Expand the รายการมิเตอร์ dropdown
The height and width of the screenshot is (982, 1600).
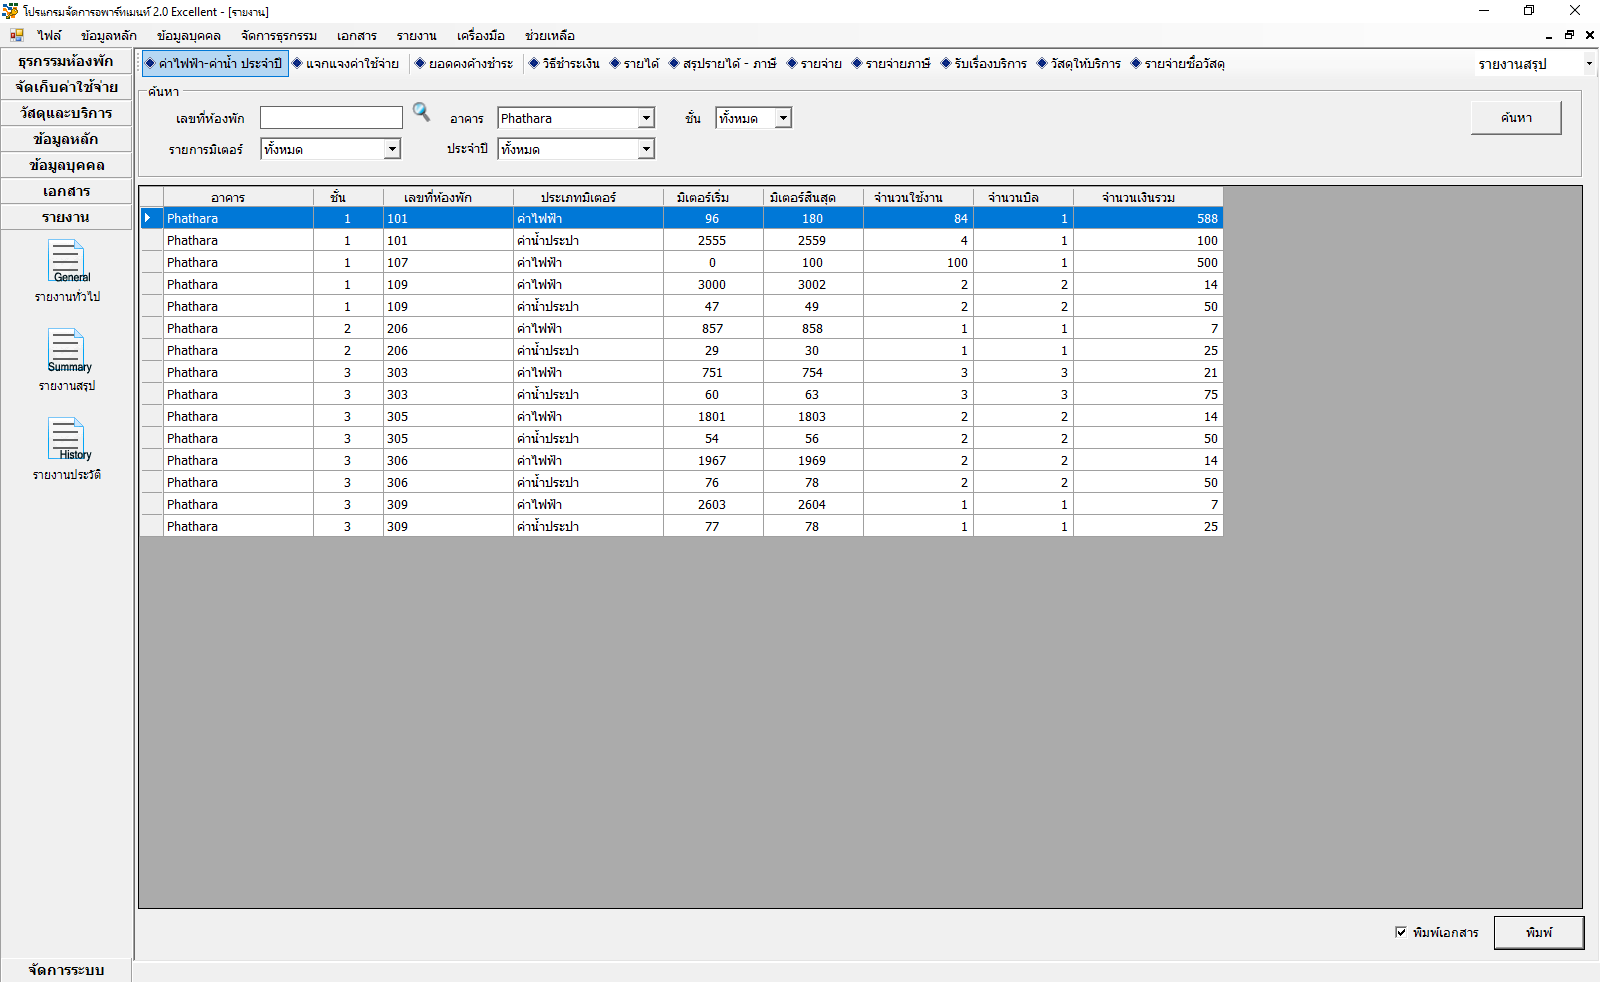click(392, 149)
